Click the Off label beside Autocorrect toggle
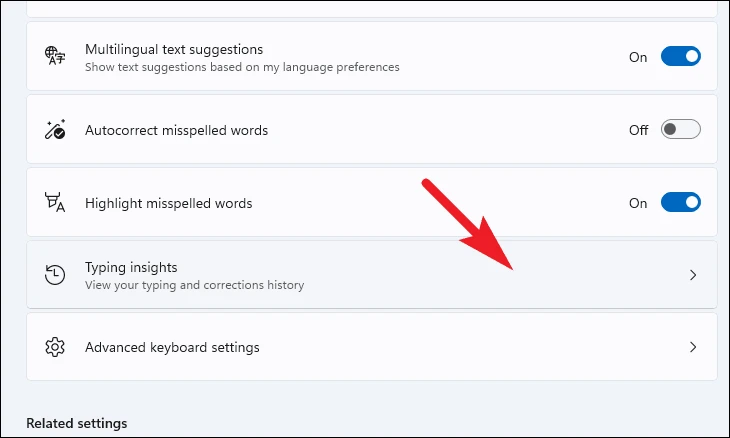This screenshot has width=730, height=438. 638,130
